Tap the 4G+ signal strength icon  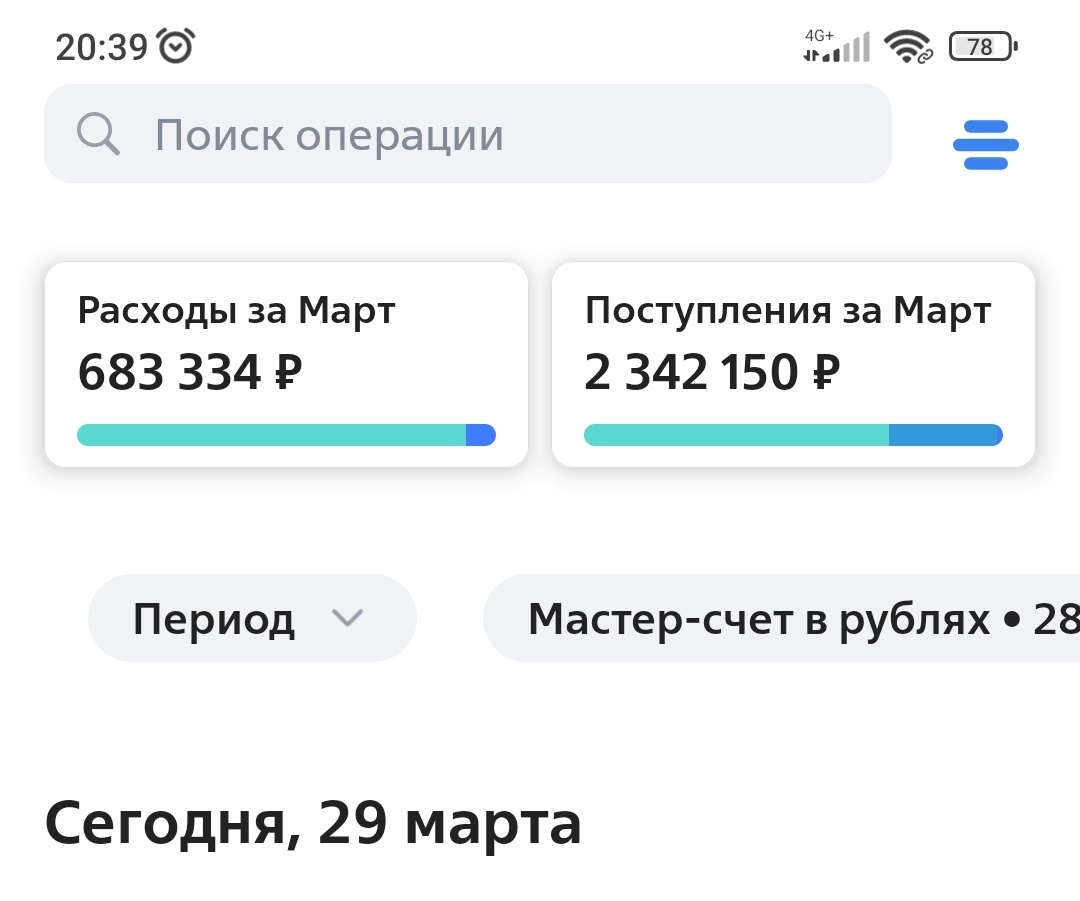(836, 46)
